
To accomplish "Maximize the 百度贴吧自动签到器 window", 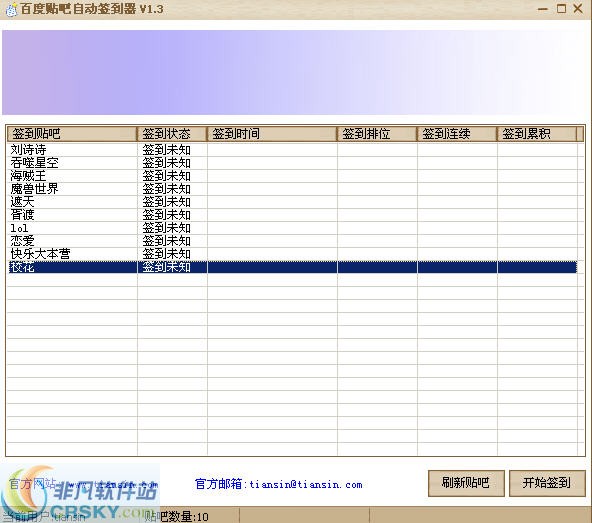I will click(x=561, y=8).
